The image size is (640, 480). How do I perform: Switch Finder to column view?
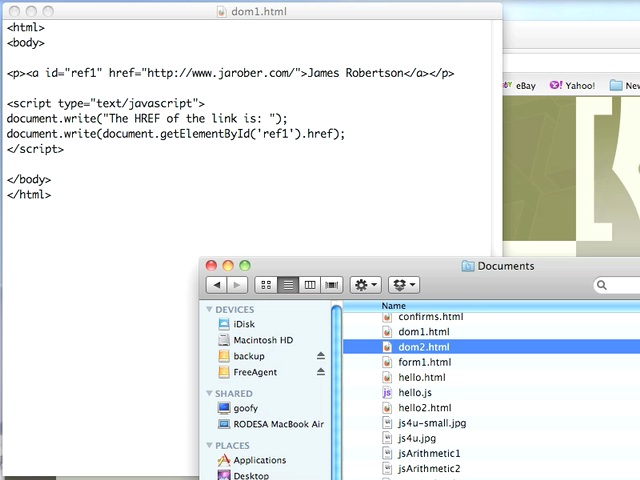310,285
